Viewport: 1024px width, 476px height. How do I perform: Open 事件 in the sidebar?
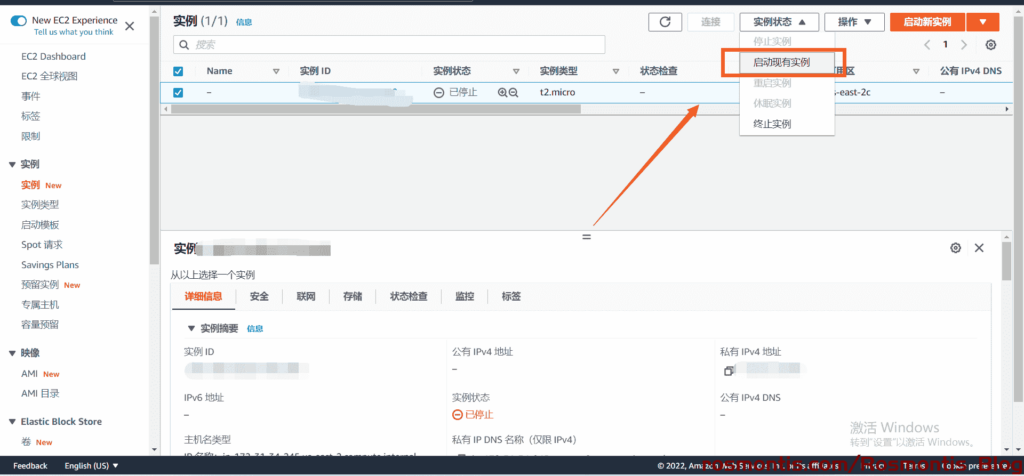30,97
